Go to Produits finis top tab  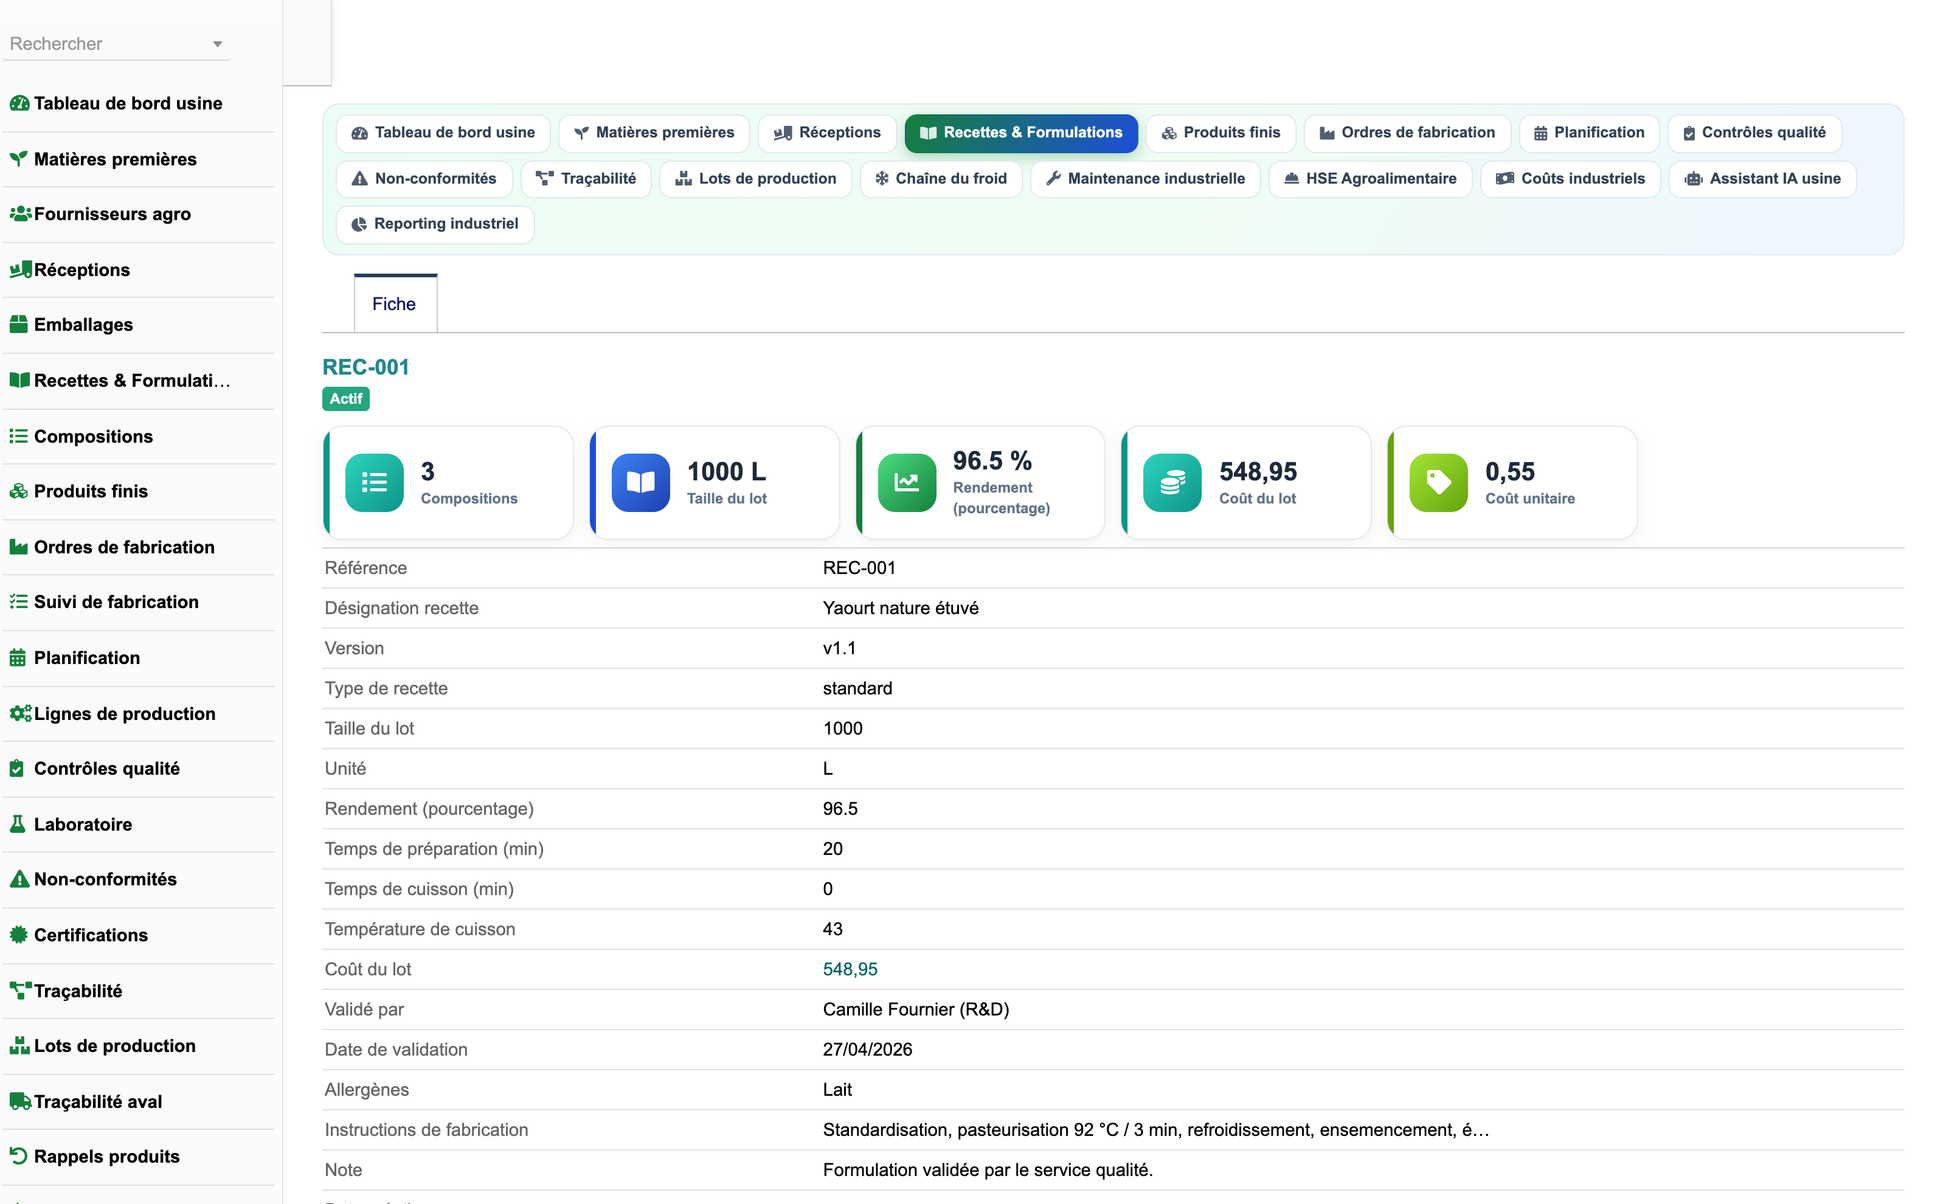pos(1220,133)
